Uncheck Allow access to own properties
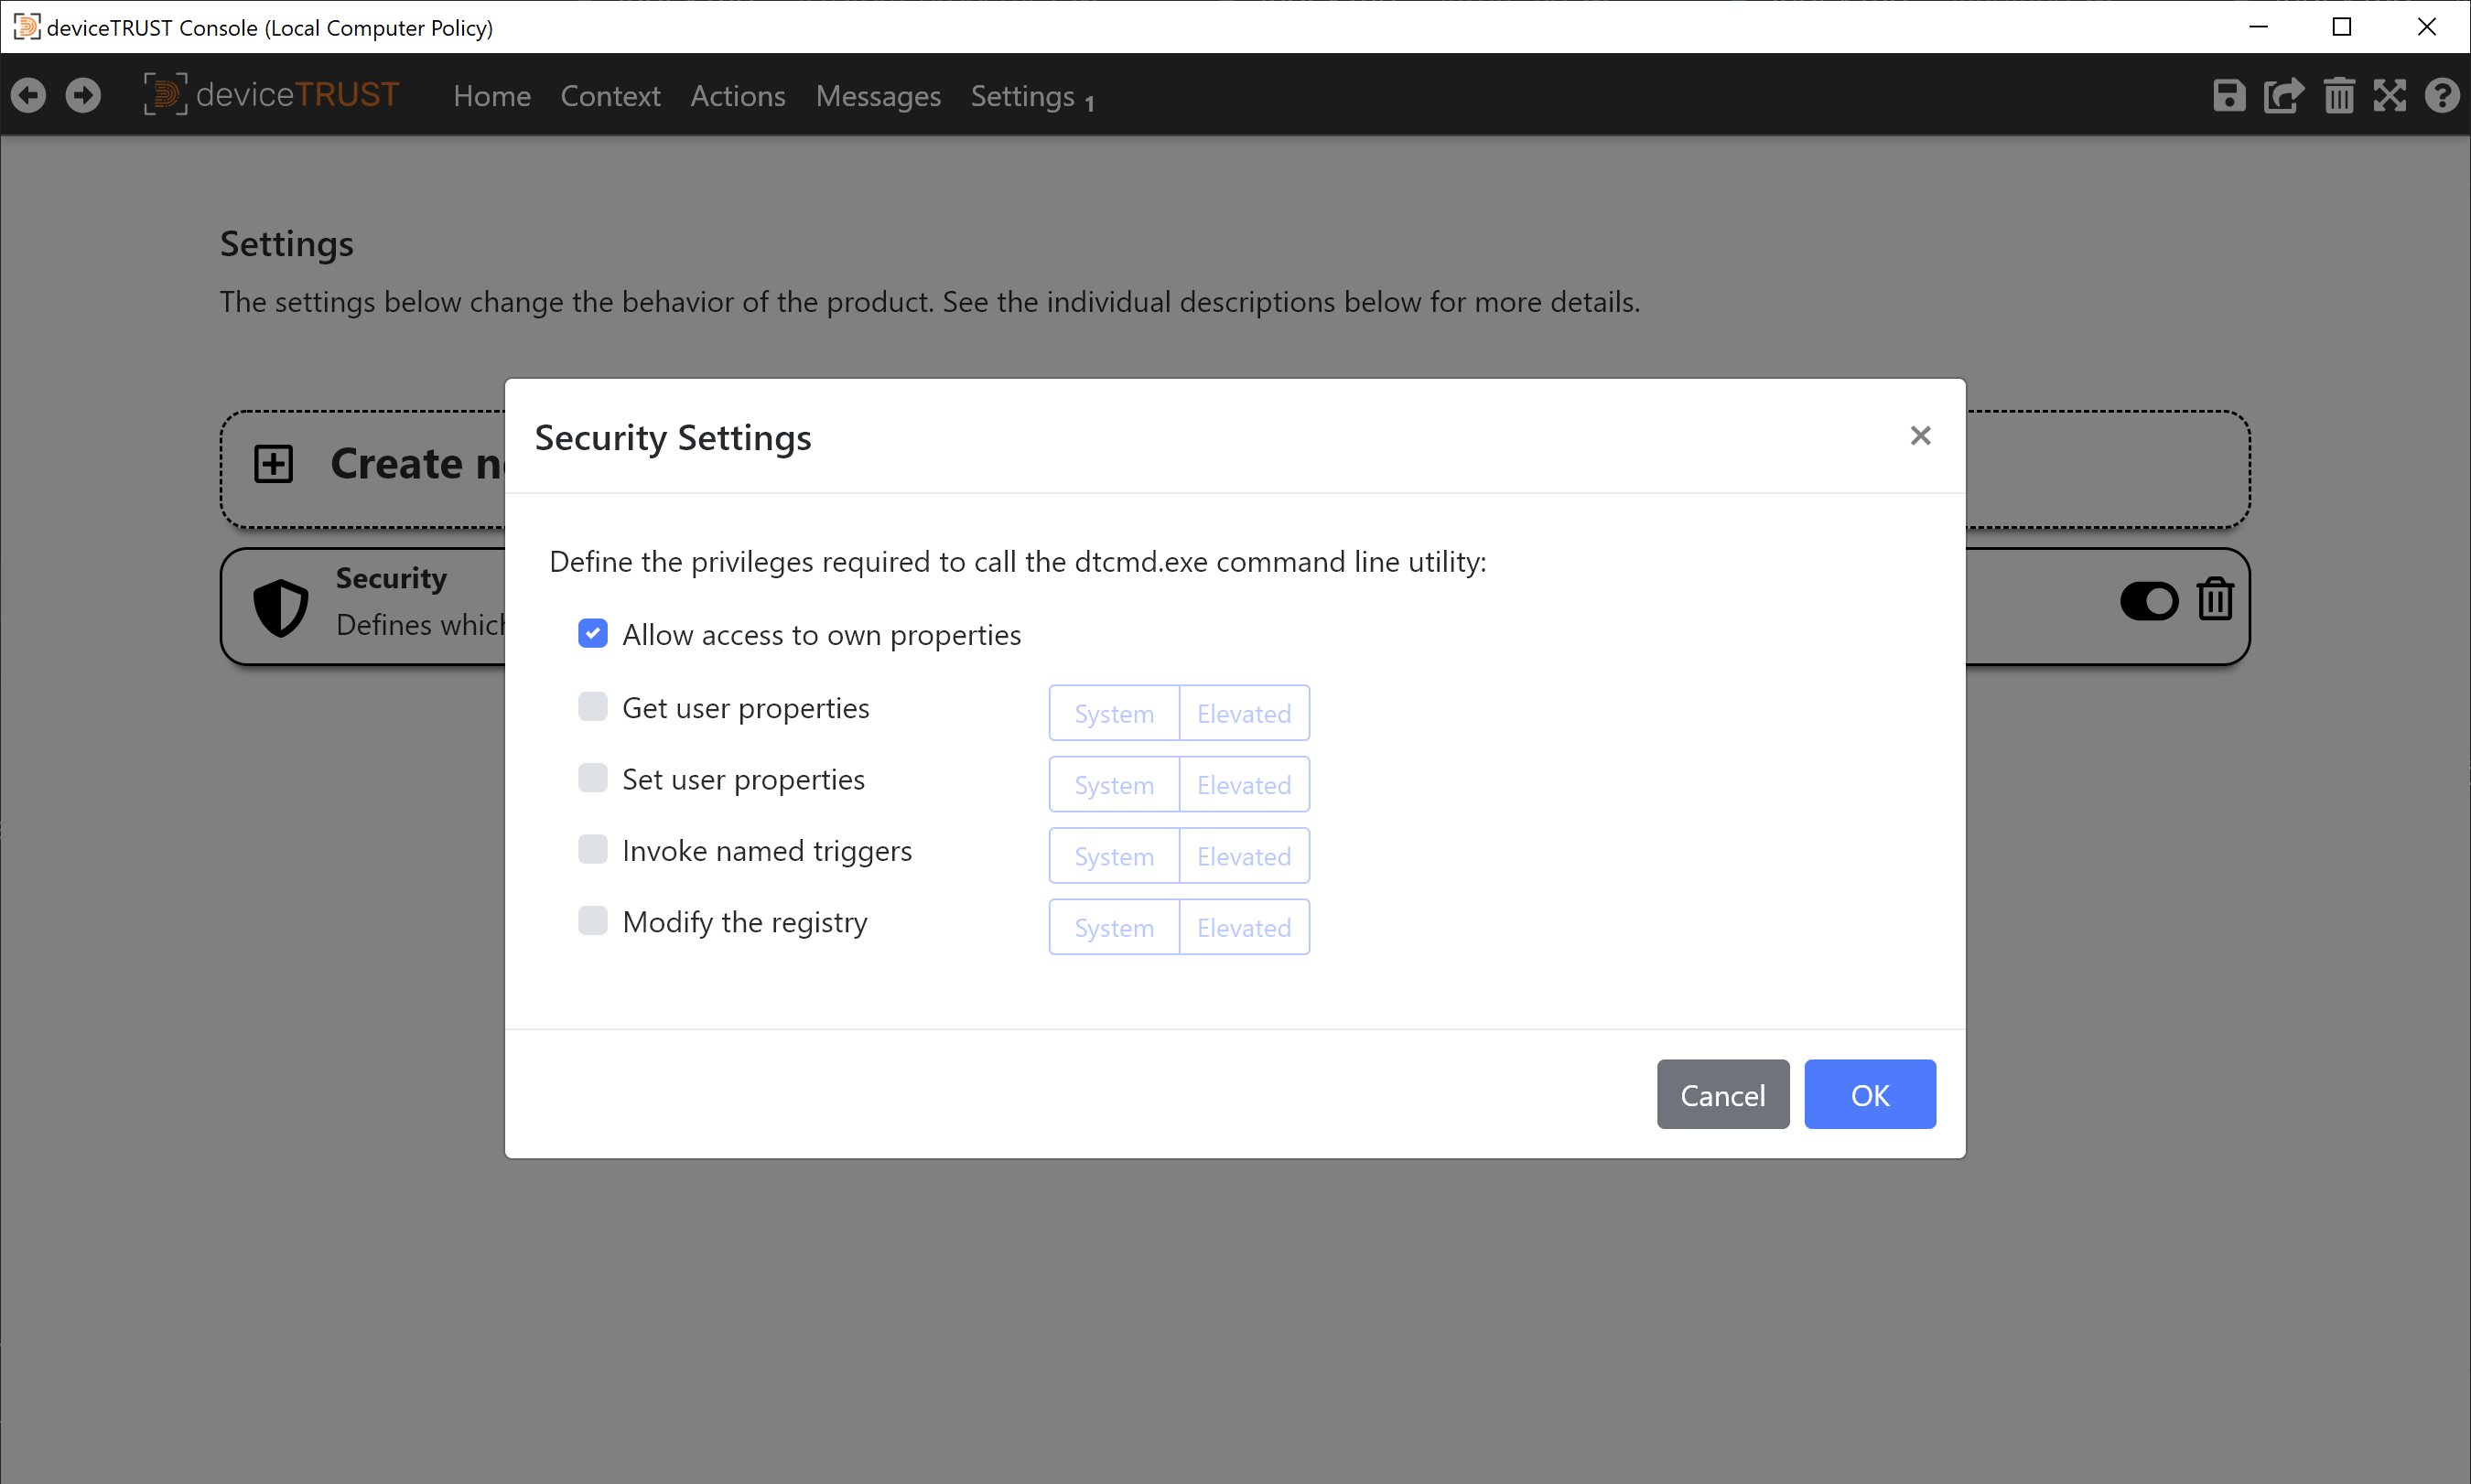This screenshot has width=2471, height=1484. coord(593,633)
